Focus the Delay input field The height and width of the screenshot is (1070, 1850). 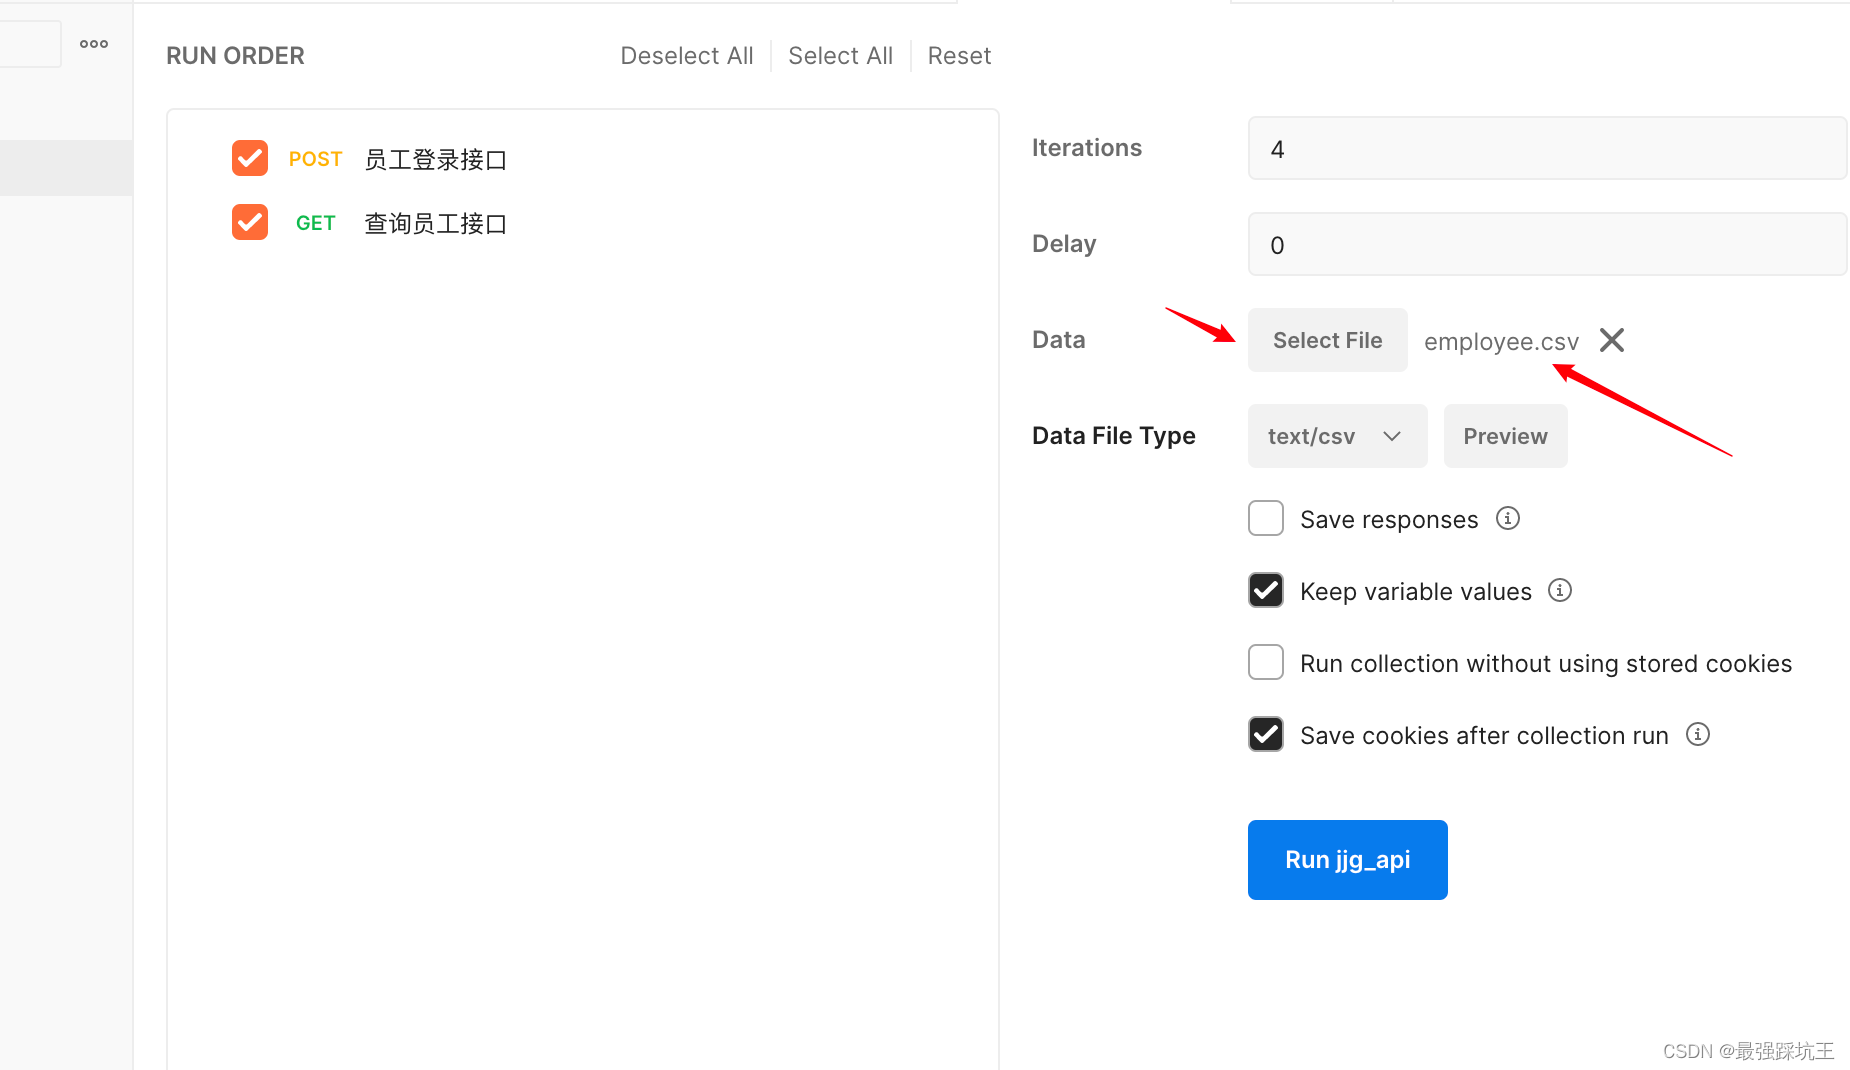1547,244
